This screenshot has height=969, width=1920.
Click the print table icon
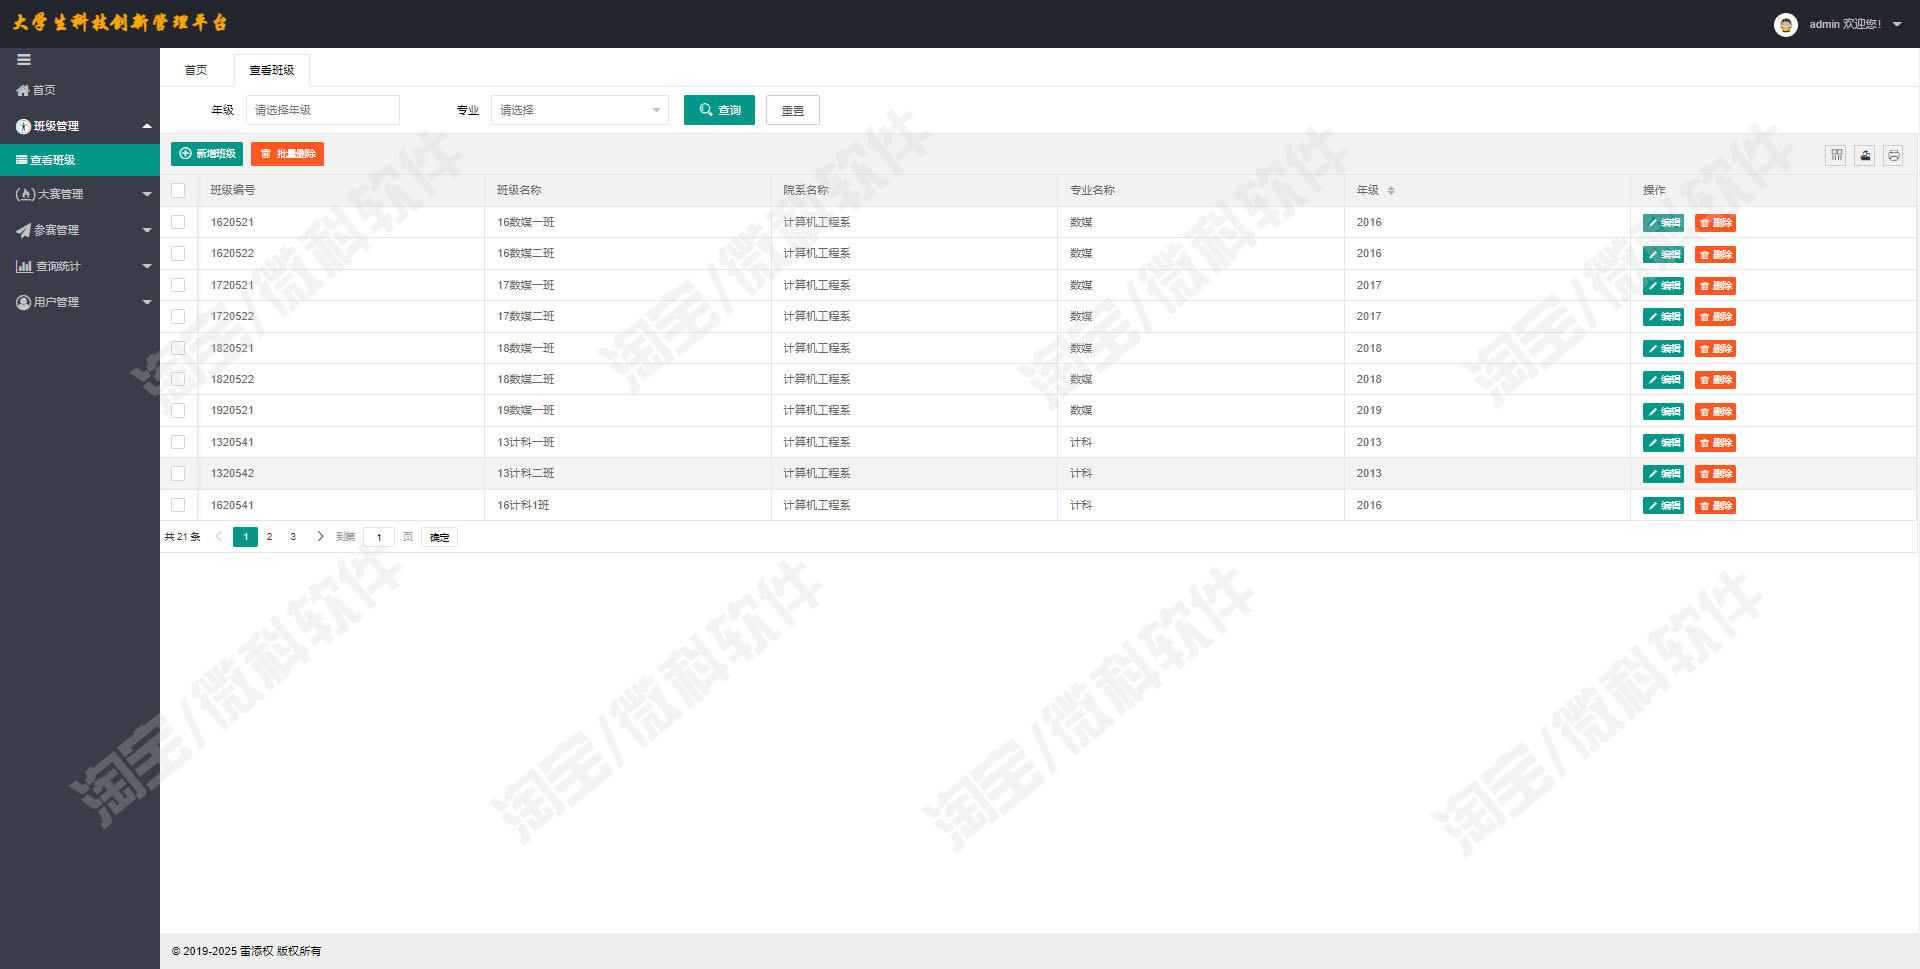click(x=1893, y=155)
